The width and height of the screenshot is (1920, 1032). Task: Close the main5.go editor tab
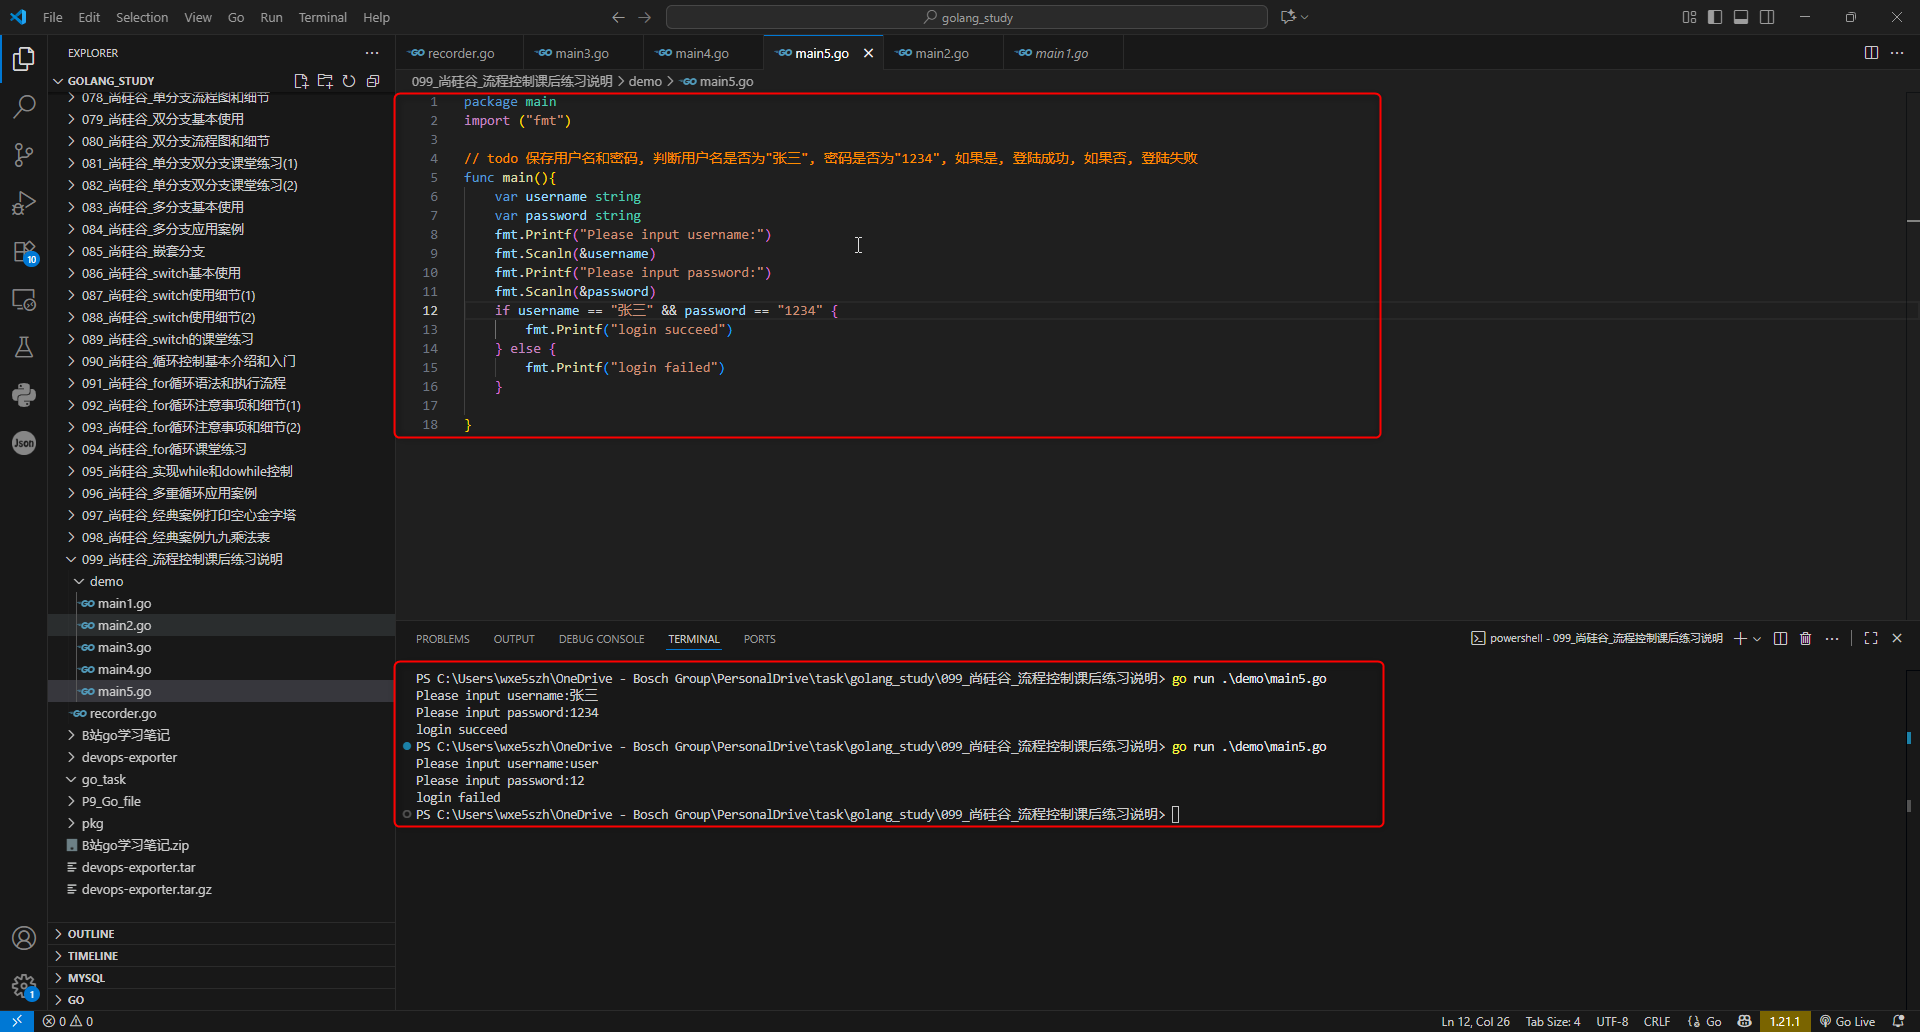click(x=868, y=53)
